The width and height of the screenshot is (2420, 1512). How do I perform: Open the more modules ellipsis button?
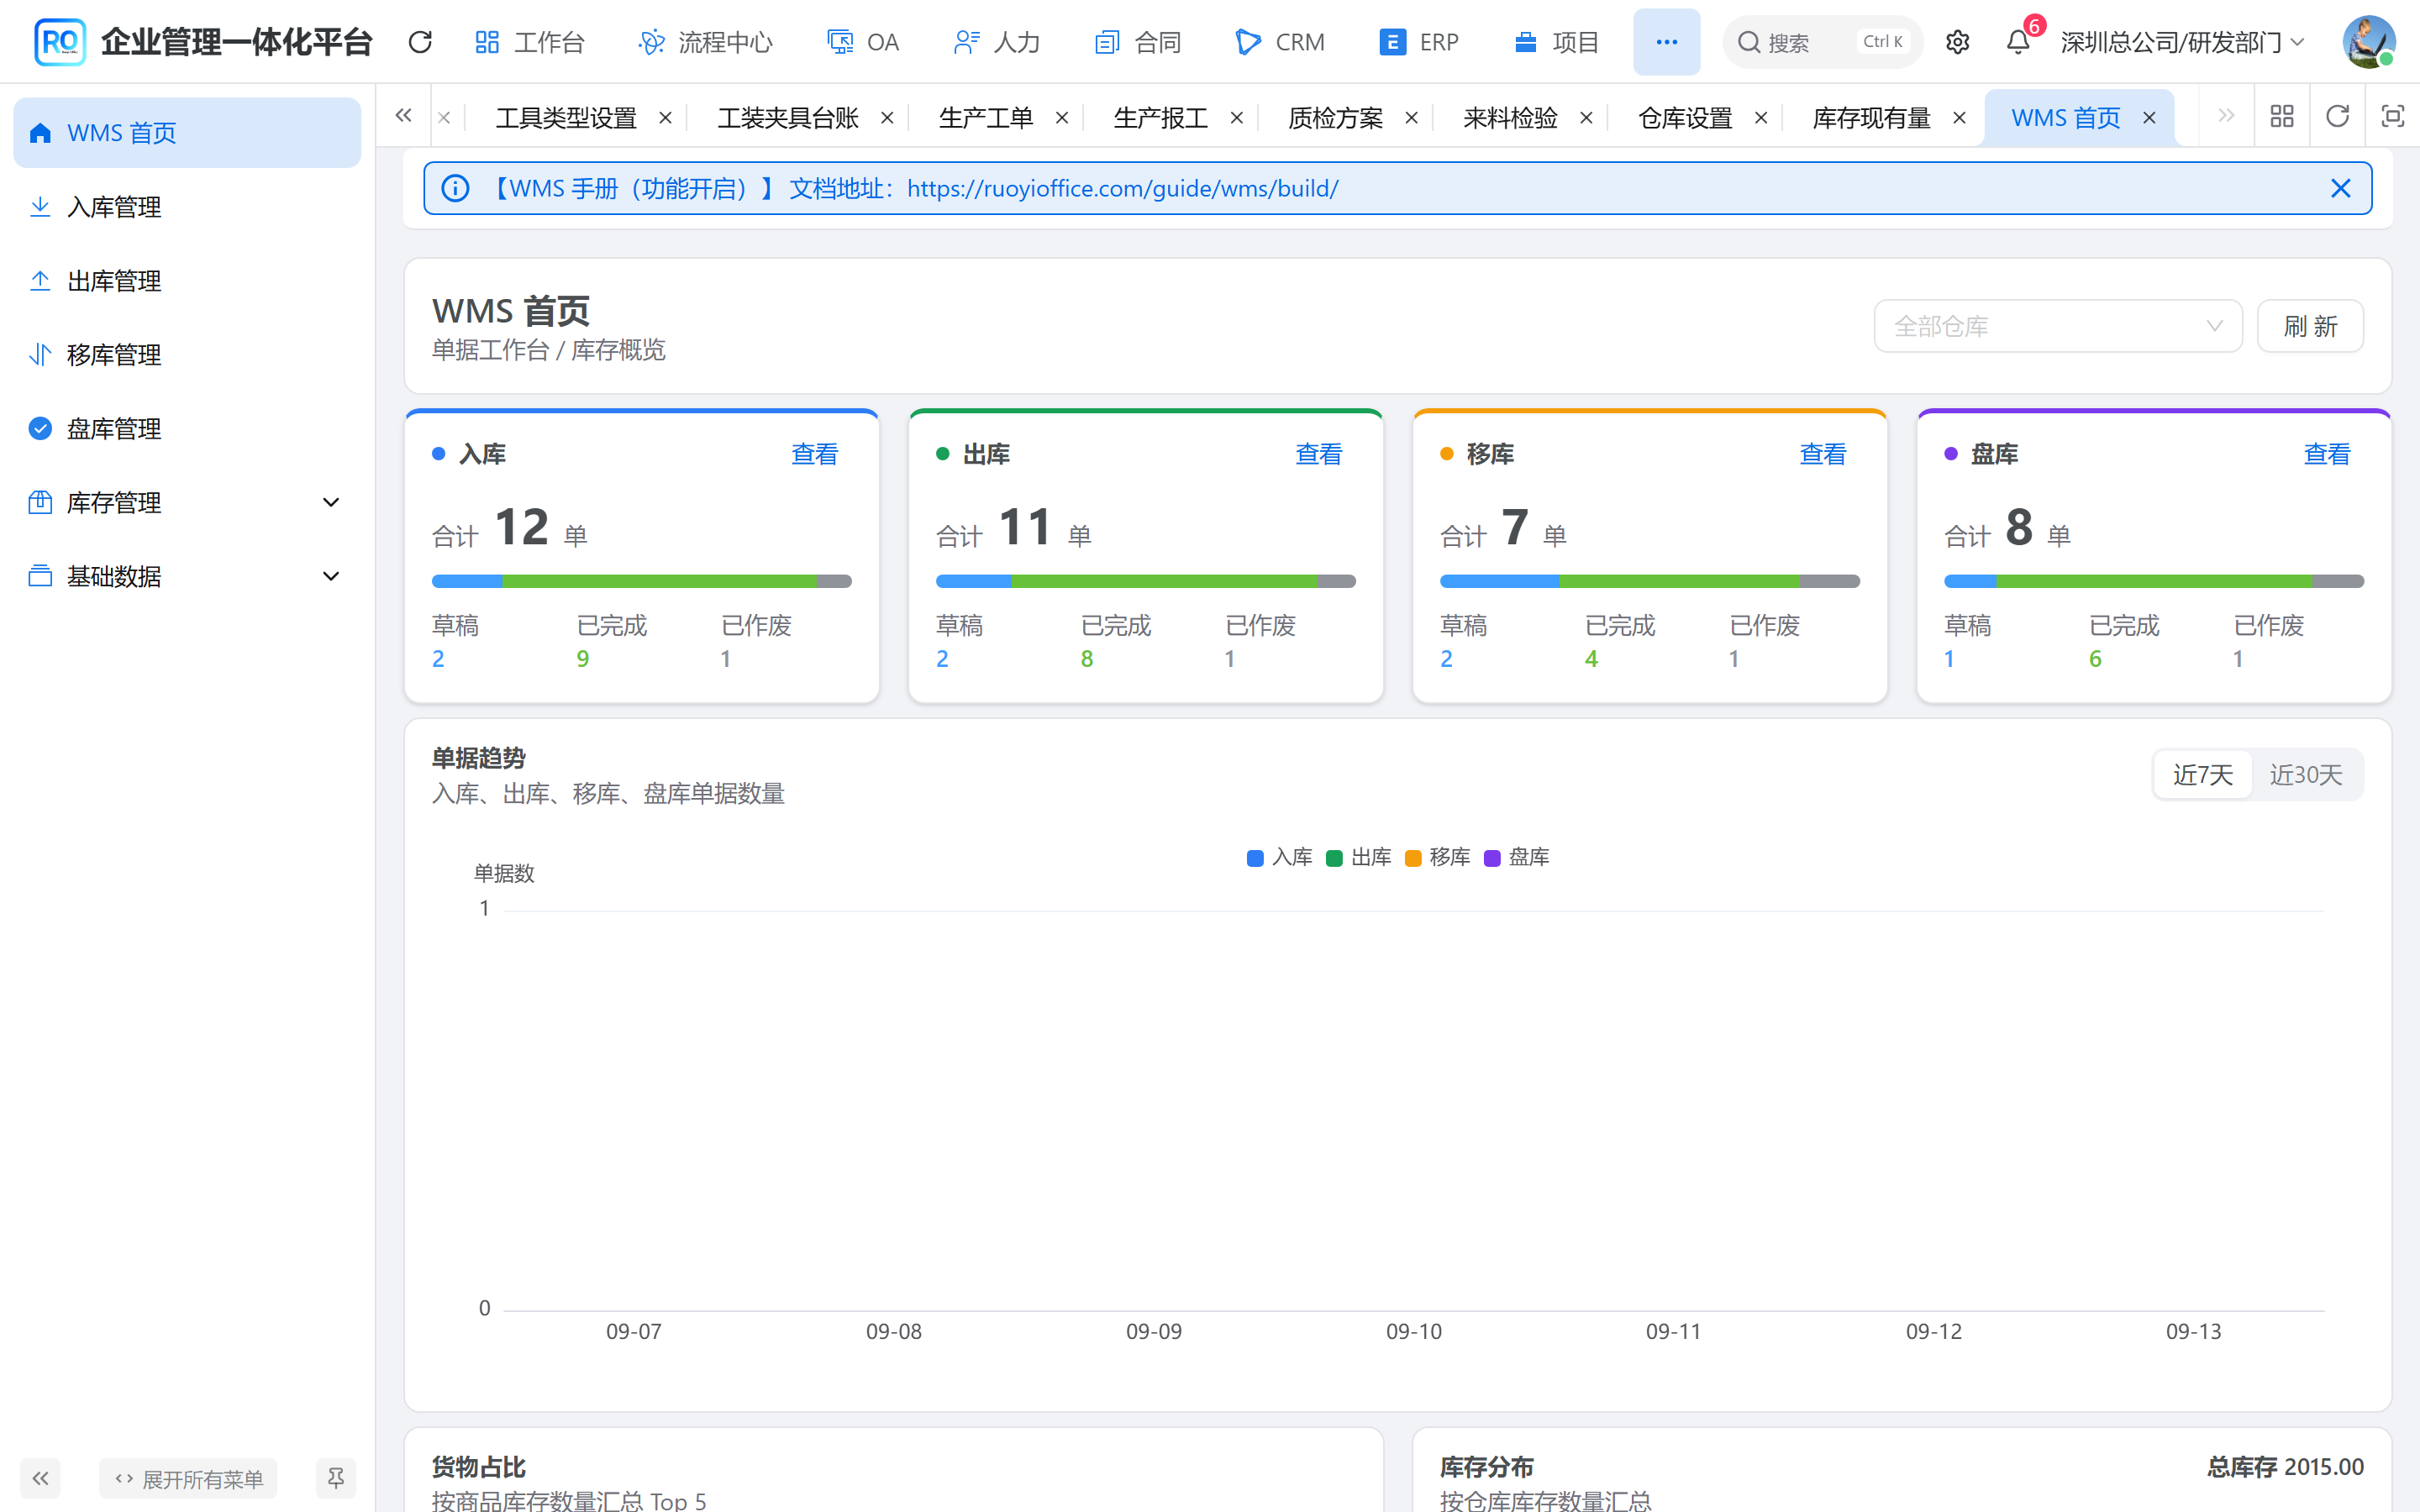coord(1666,42)
